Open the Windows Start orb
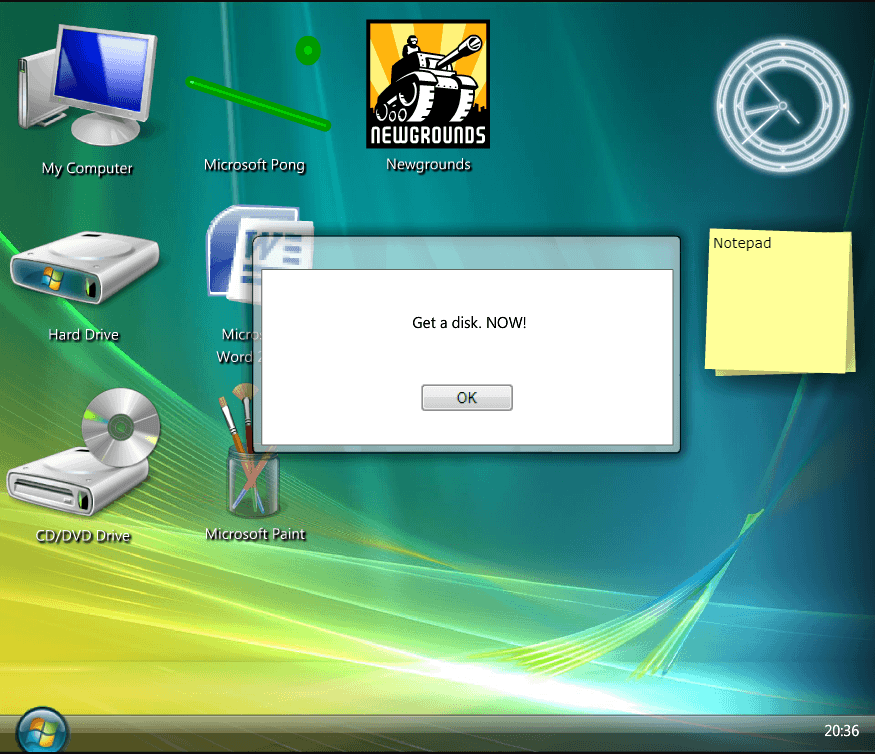This screenshot has height=754, width=875. pos(42,731)
